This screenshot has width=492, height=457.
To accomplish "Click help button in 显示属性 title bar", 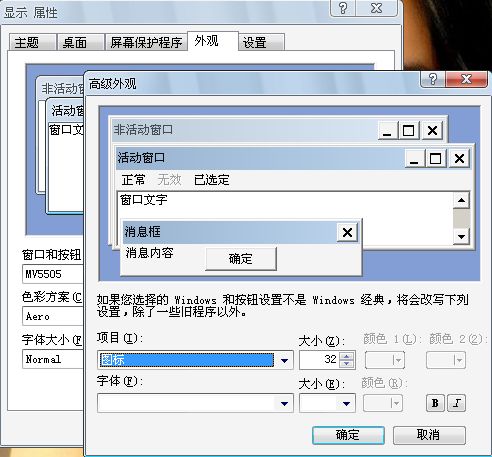I will point(343,8).
